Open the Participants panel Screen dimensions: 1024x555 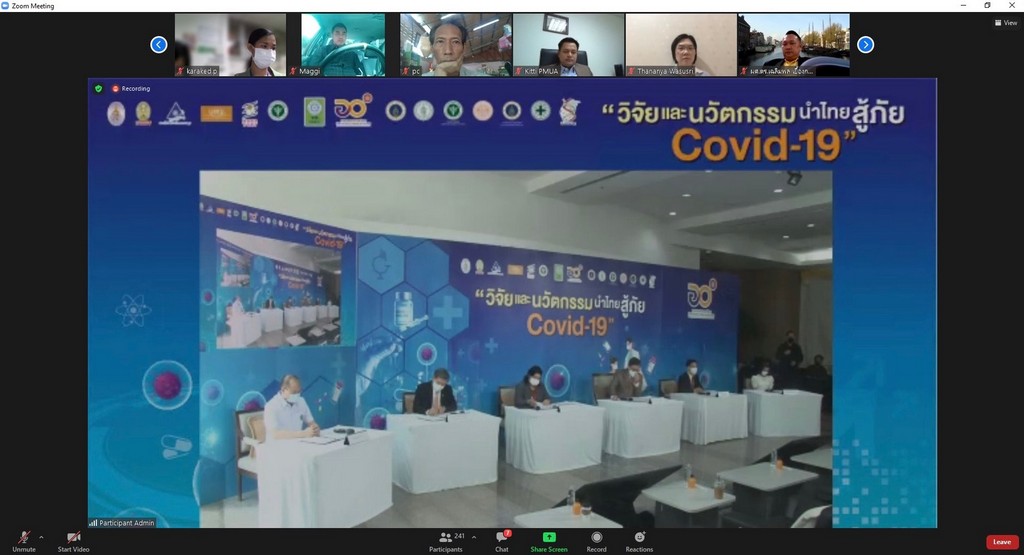pyautogui.click(x=445, y=539)
